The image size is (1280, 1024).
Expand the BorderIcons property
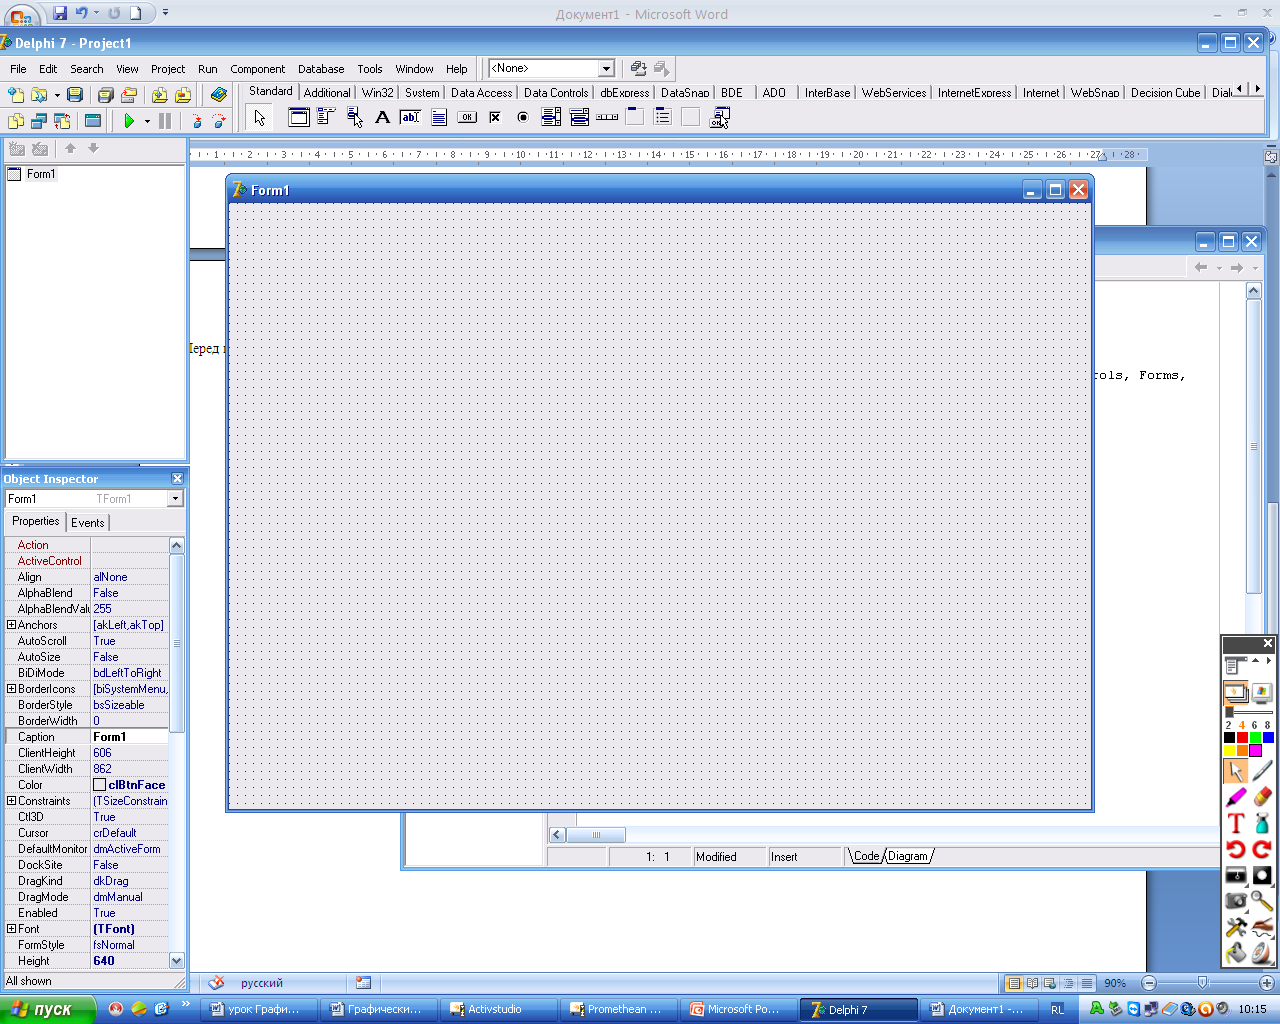[x=11, y=689]
